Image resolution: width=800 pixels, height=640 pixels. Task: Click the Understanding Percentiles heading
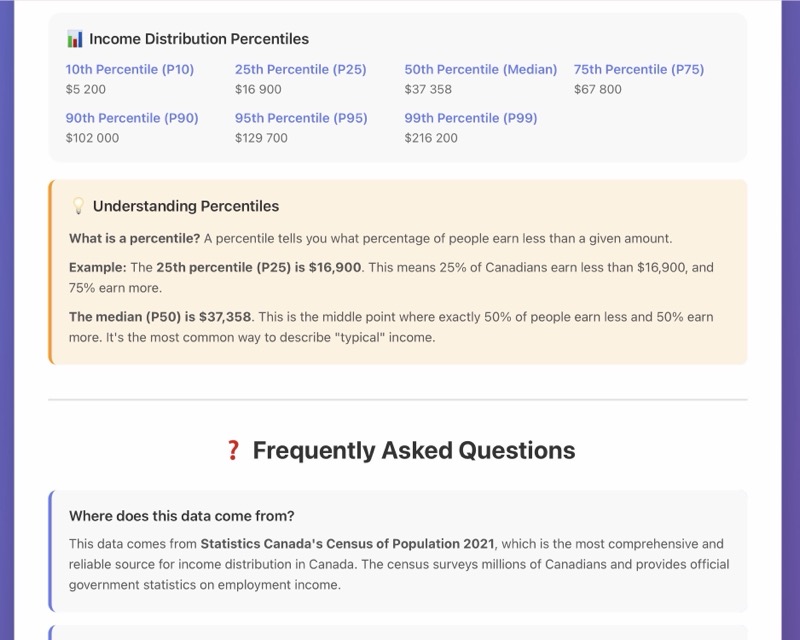point(186,206)
